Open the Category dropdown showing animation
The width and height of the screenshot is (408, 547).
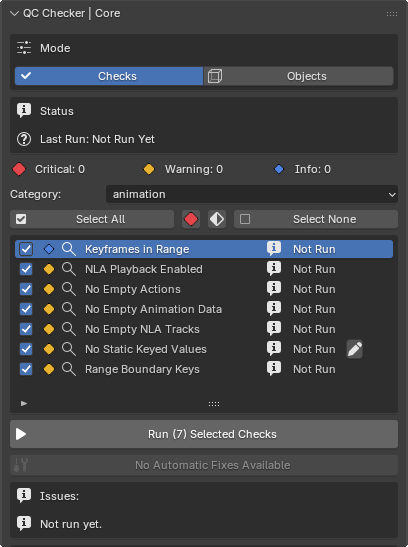252,194
